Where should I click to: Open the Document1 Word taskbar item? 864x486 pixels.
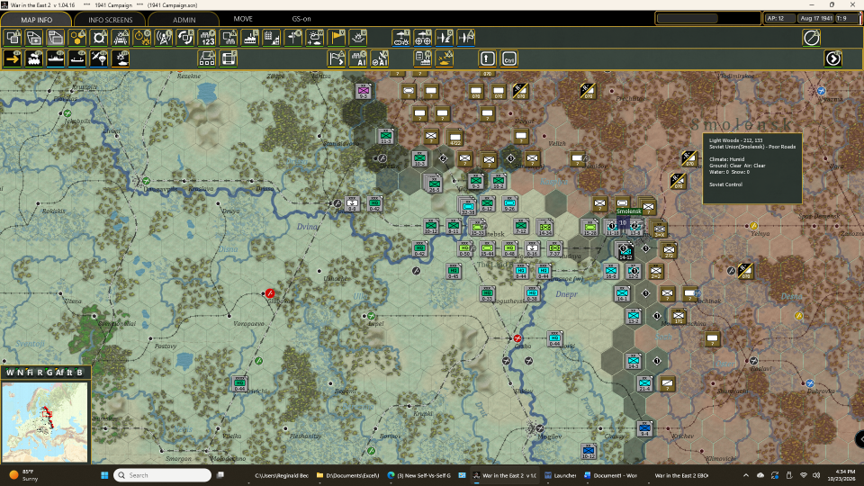610,475
